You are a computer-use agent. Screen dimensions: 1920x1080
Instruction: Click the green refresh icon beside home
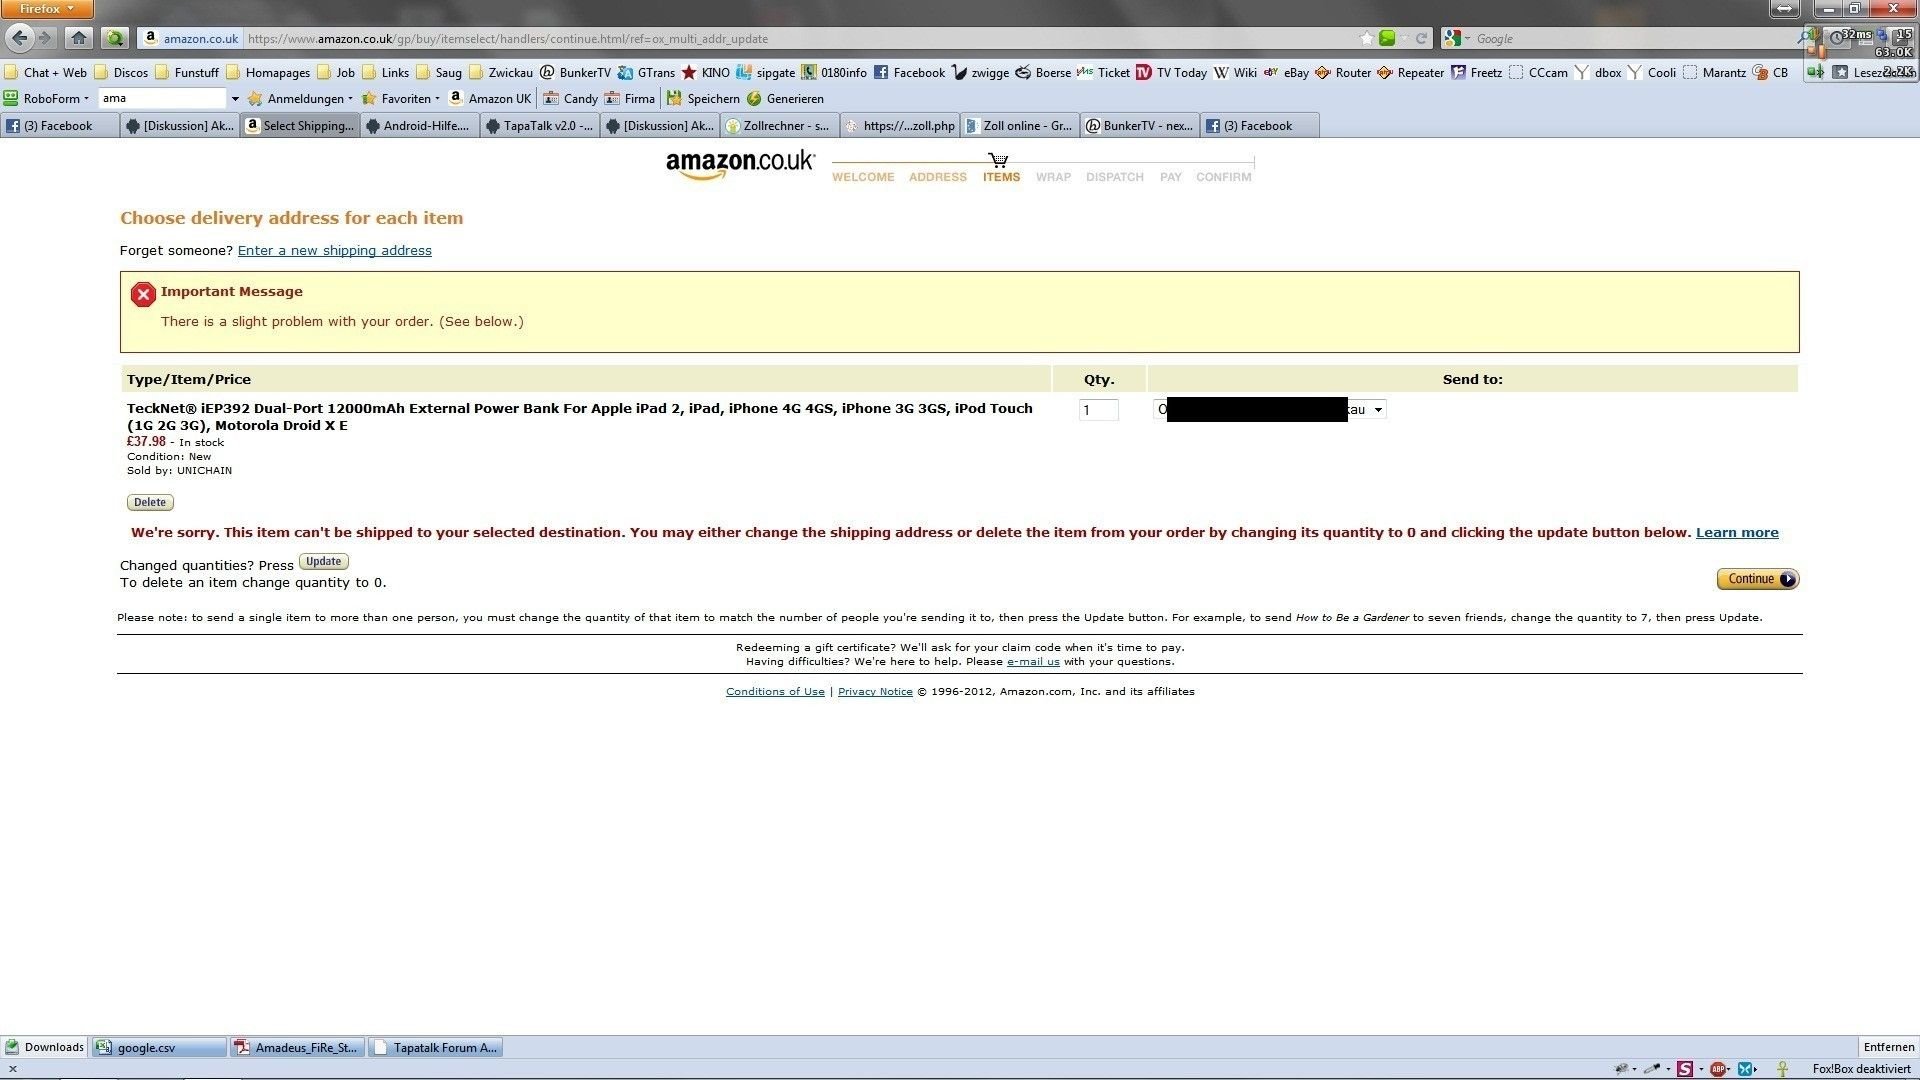coord(115,38)
